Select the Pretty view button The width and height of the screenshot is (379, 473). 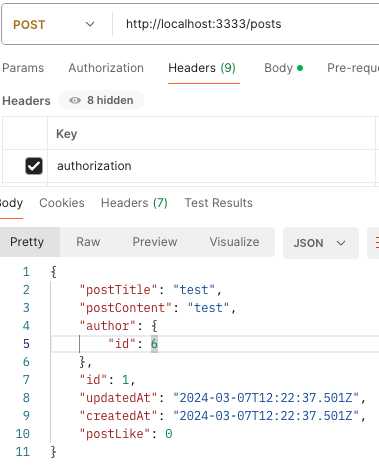[27, 242]
